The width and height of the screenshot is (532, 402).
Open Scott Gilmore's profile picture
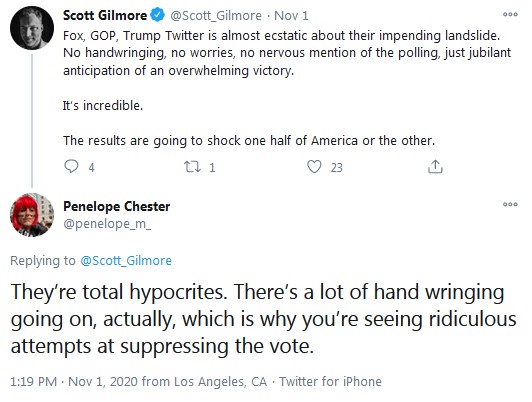point(32,28)
